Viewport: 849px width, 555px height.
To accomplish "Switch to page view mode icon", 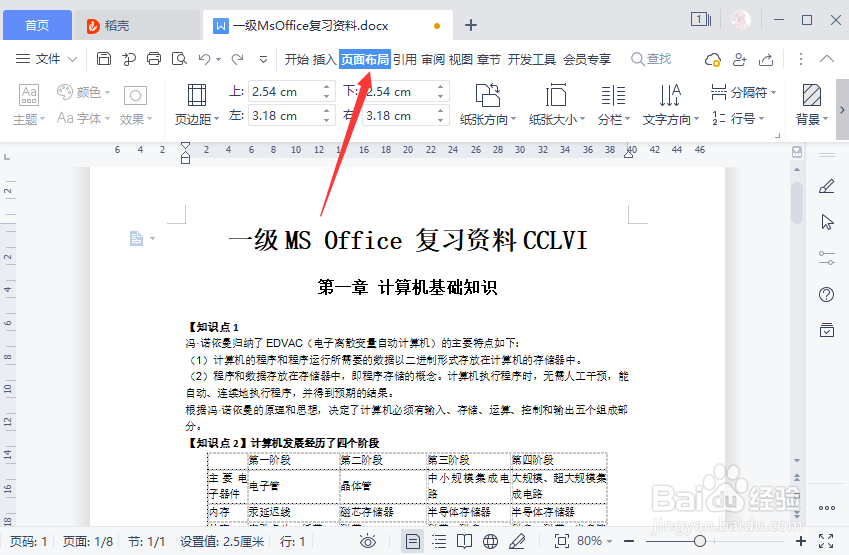I will click(413, 541).
